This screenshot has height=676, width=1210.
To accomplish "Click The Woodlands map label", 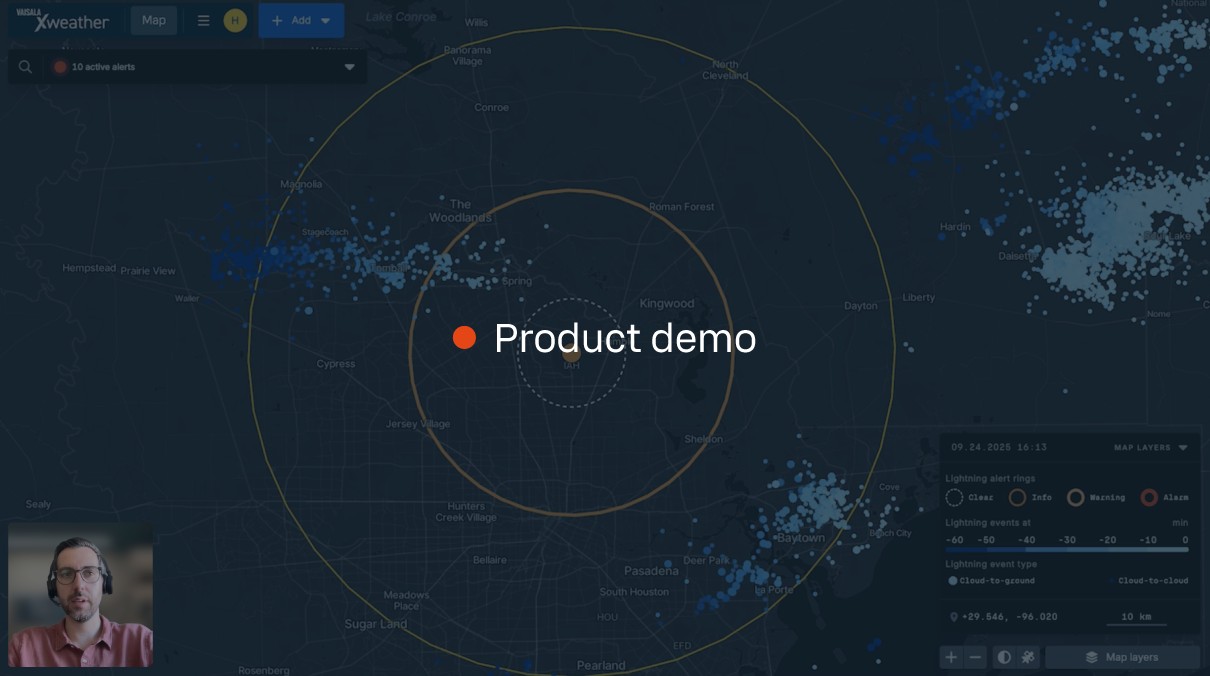I will [460, 211].
